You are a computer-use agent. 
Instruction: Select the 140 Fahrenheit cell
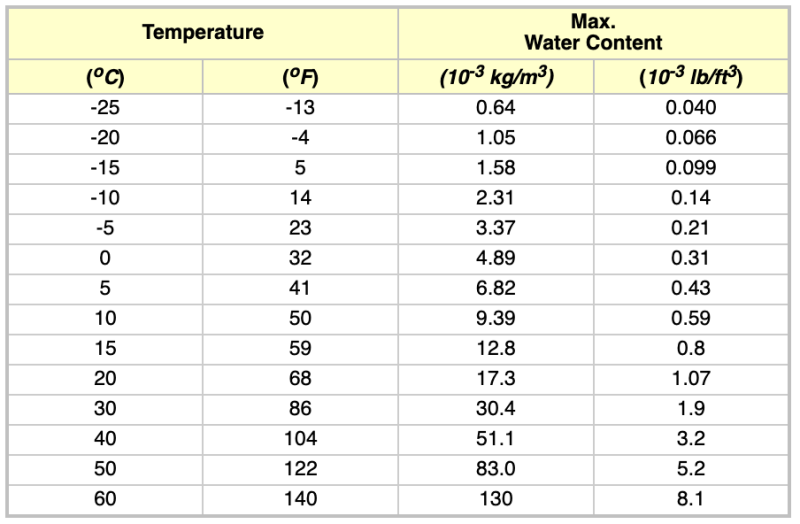click(300, 499)
